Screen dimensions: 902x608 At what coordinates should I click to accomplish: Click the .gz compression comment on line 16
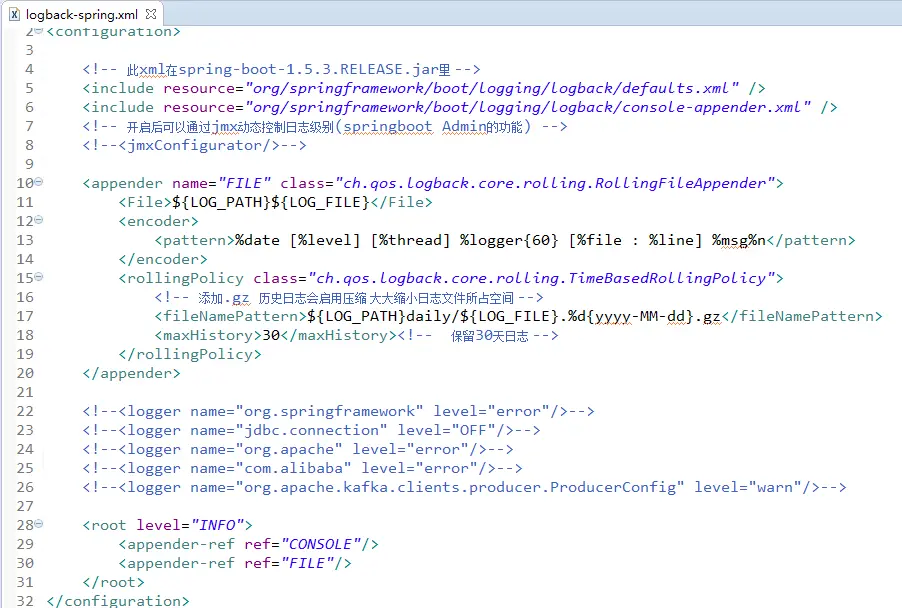point(349,297)
